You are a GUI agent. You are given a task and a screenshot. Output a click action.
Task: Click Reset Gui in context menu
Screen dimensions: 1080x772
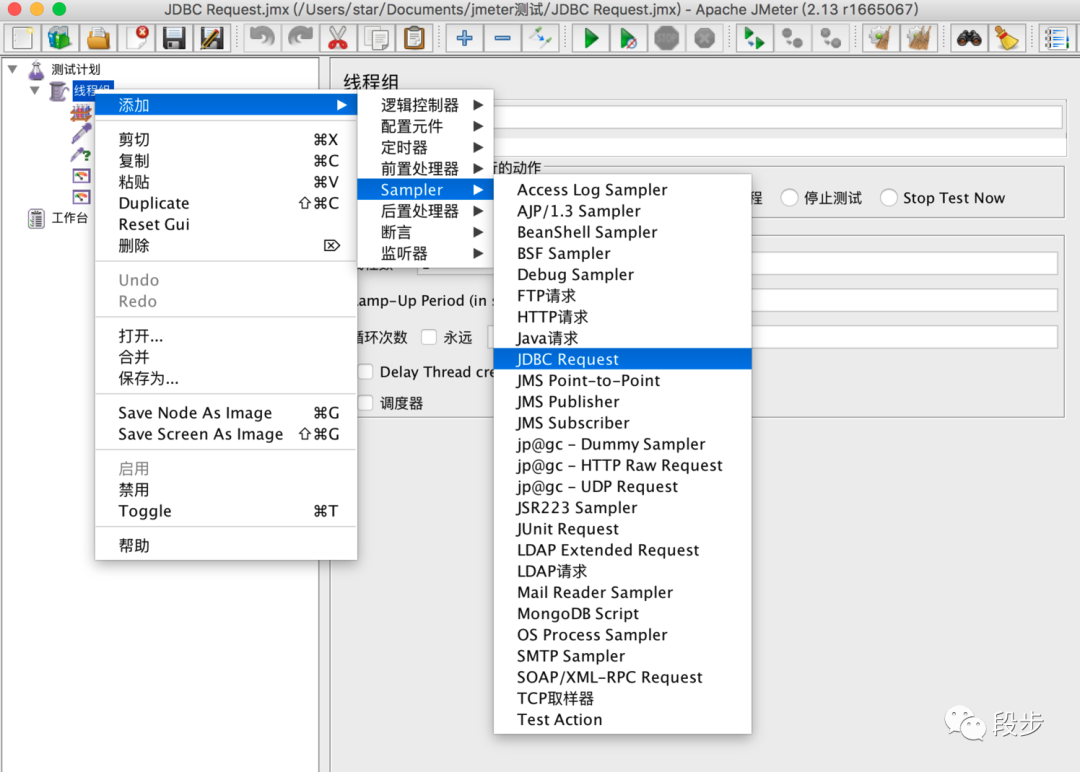[x=226, y=224]
